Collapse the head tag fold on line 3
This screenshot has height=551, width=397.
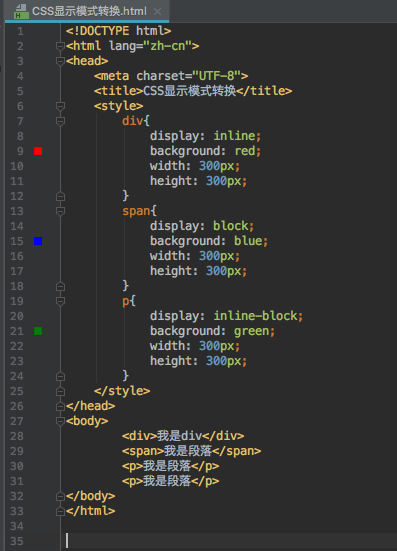[x=60, y=61]
